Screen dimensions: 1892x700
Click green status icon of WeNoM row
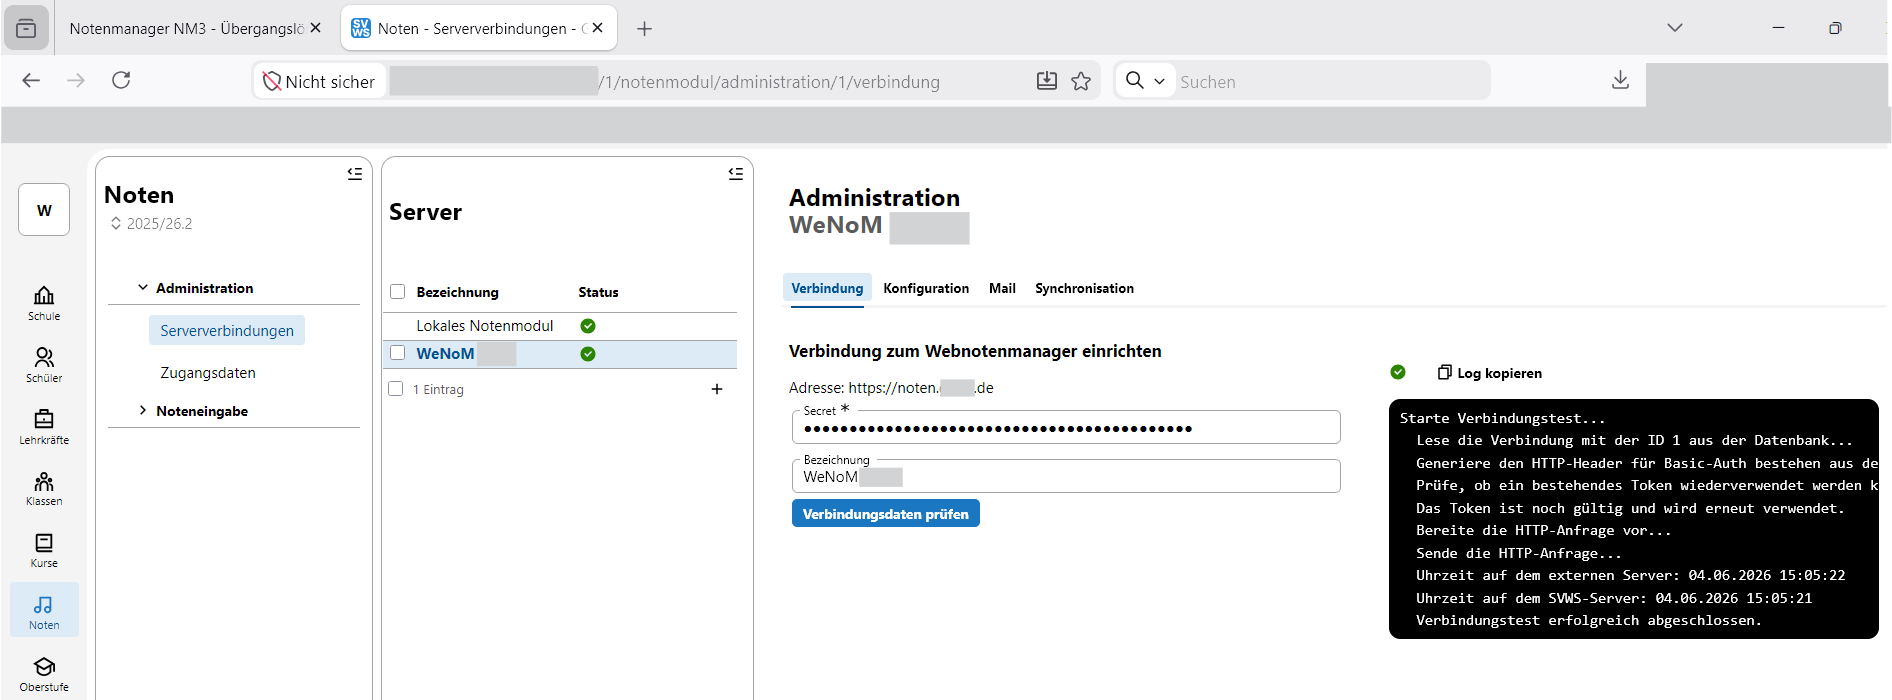click(588, 354)
